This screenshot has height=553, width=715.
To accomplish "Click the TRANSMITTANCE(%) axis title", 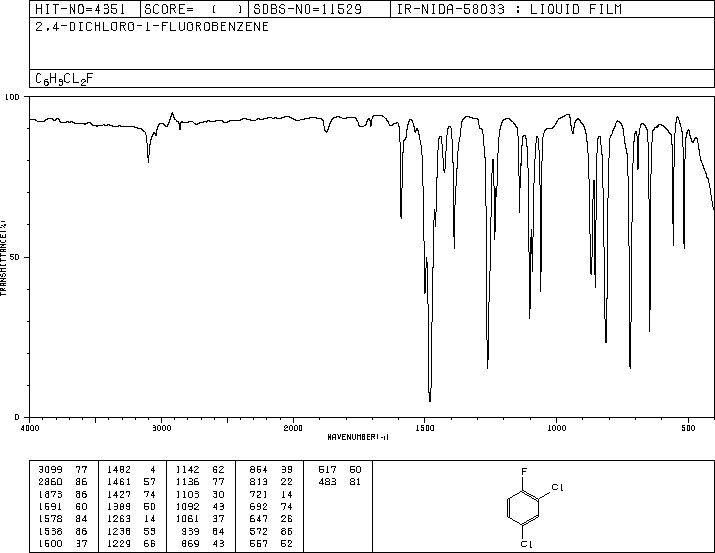I will 3,258.
